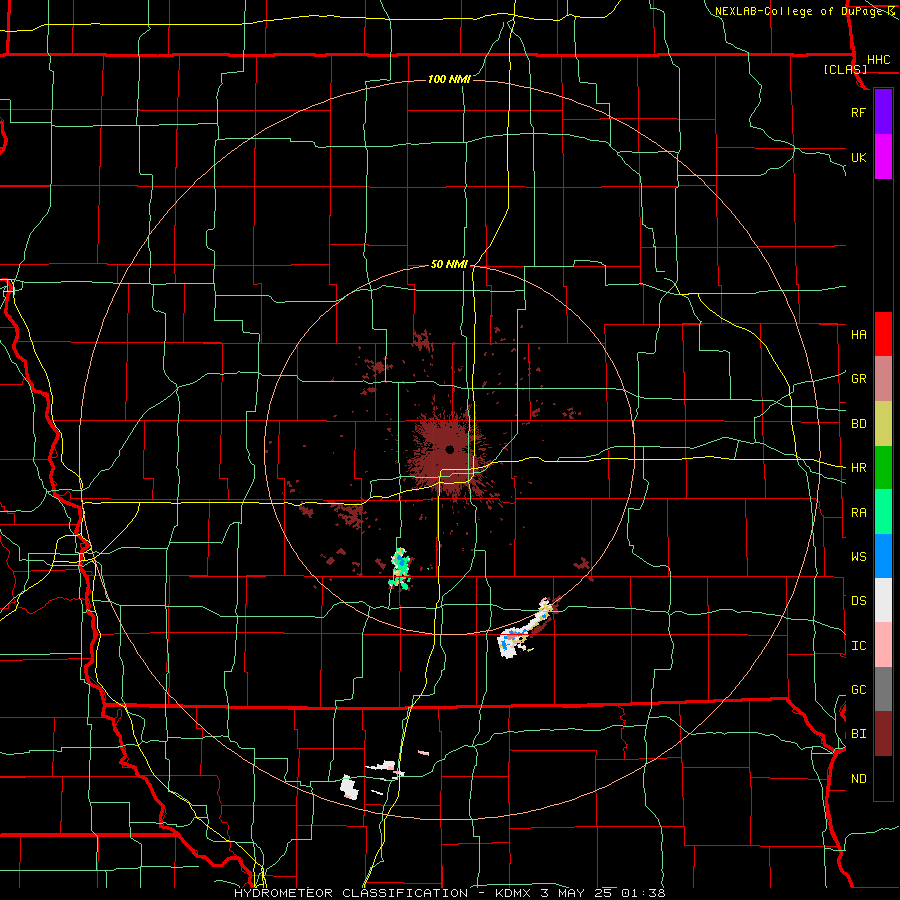Click the "BD" legend label

click(858, 424)
